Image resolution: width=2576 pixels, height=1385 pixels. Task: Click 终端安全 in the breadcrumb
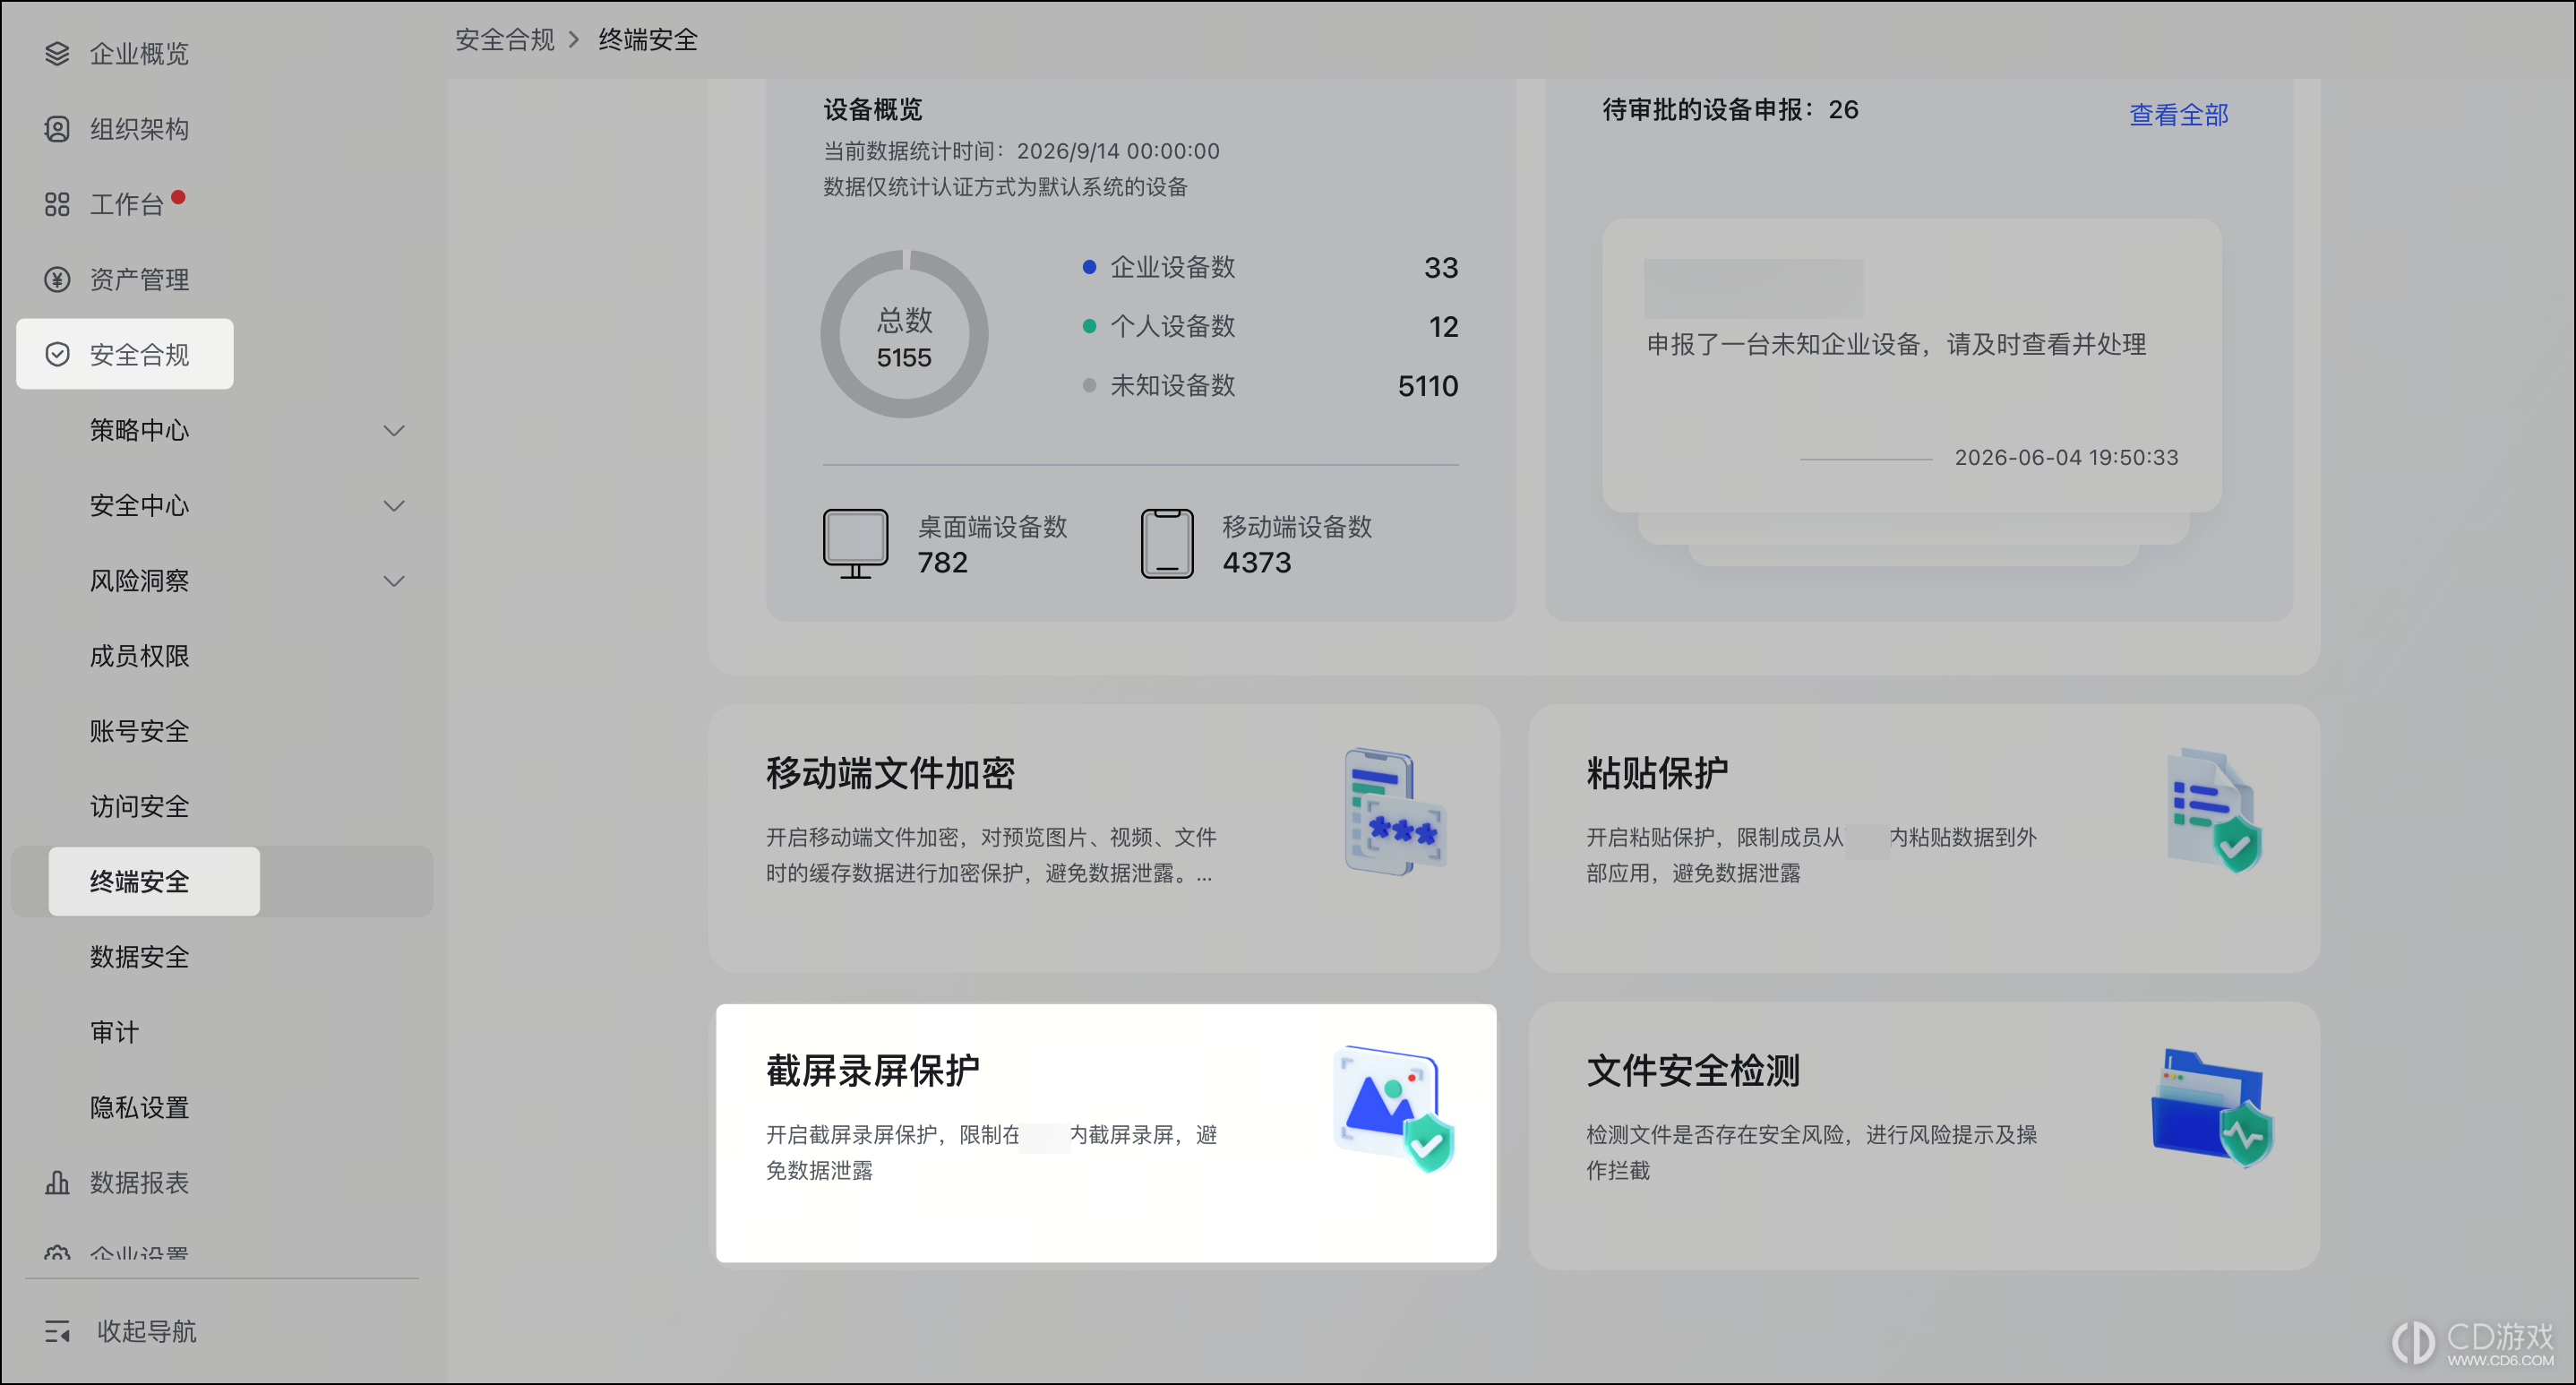(x=648, y=39)
